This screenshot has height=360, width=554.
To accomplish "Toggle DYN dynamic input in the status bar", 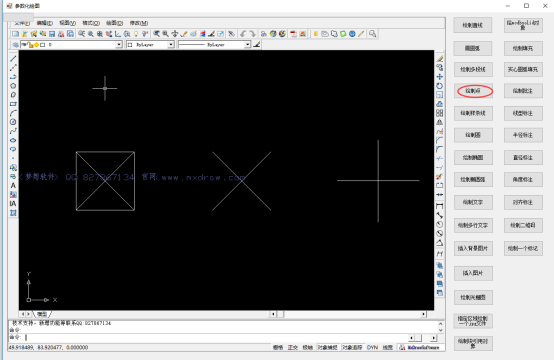I will 372,348.
